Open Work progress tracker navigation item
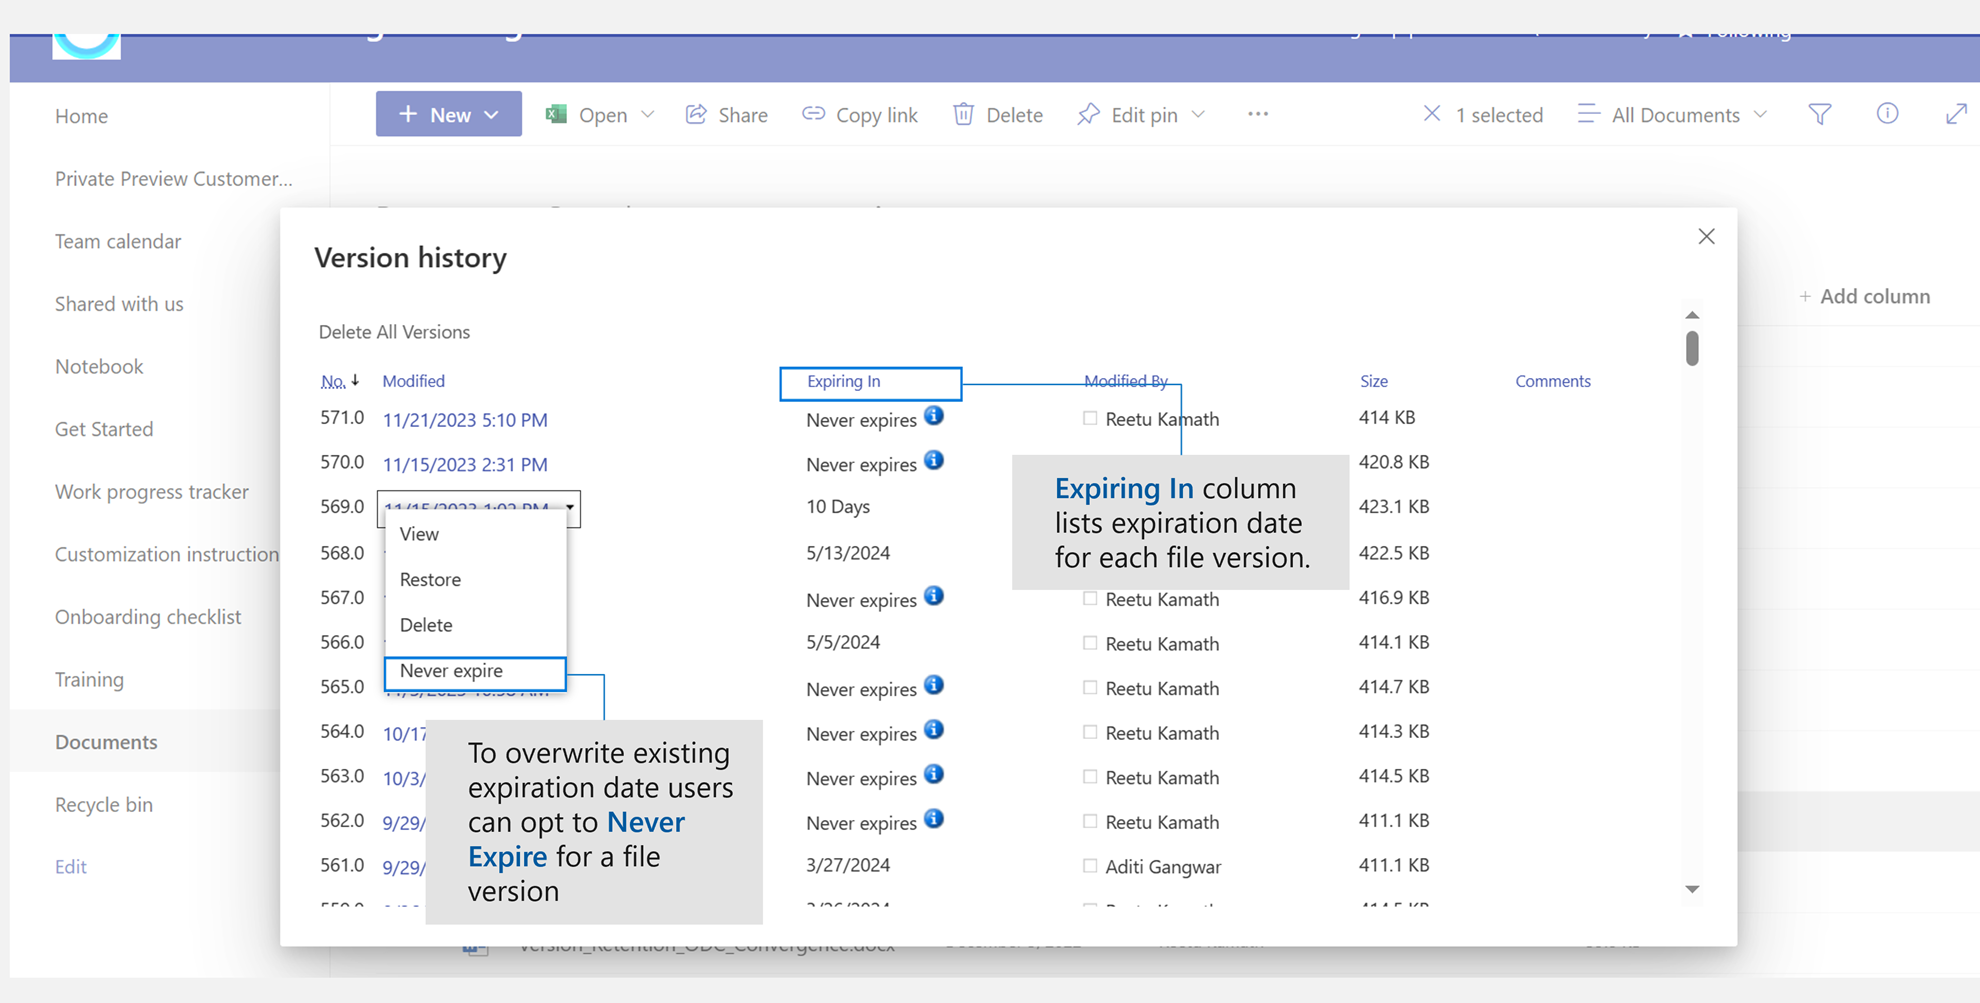The height and width of the screenshot is (1003, 1980). pyautogui.click(x=152, y=492)
